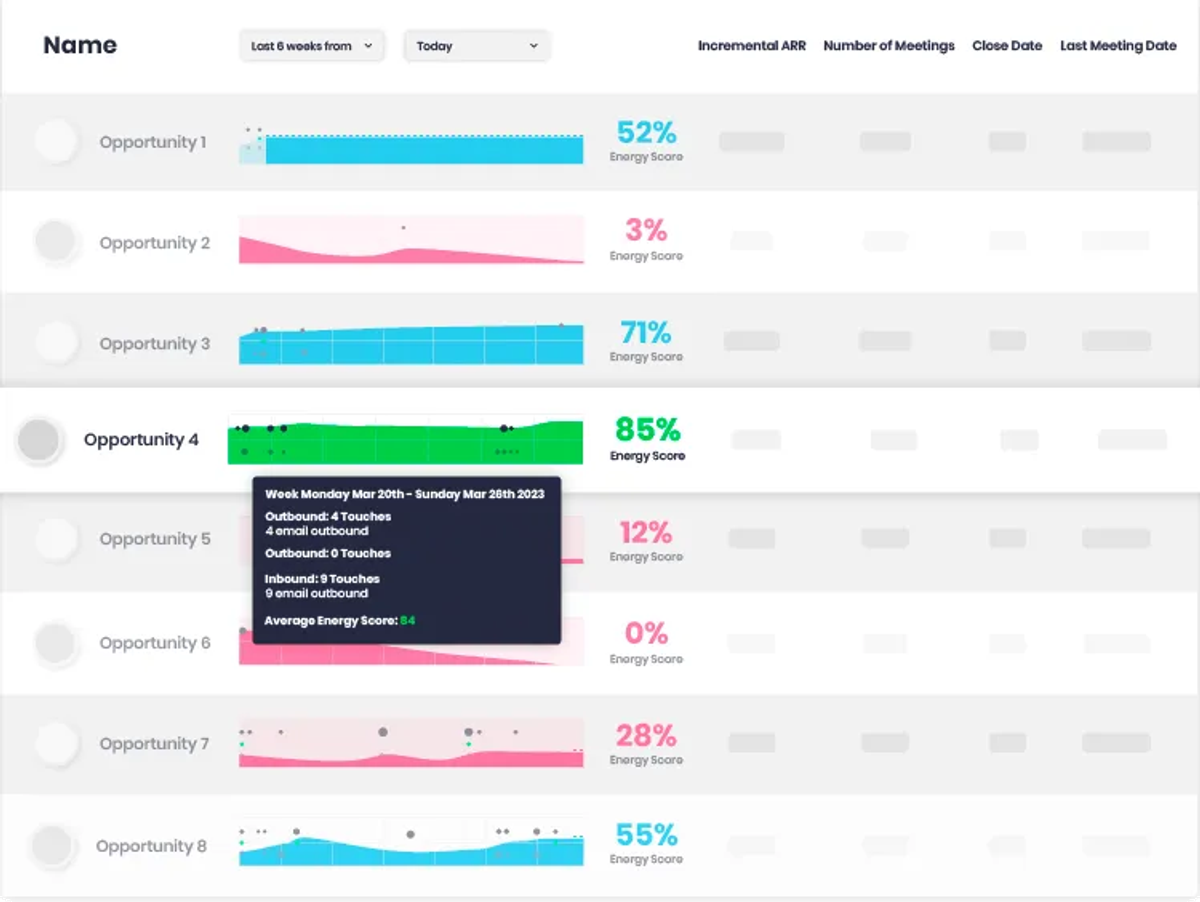Click Opportunity 2 pink energy chart
The image size is (1200, 902).
[411, 240]
